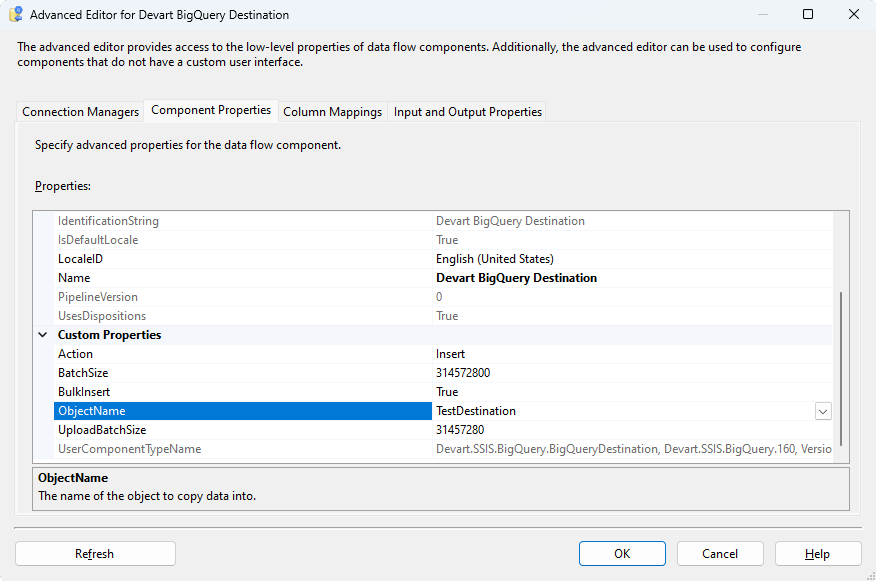Image resolution: width=876 pixels, height=581 pixels.
Task: Open Help for the editor
Action: tap(817, 554)
